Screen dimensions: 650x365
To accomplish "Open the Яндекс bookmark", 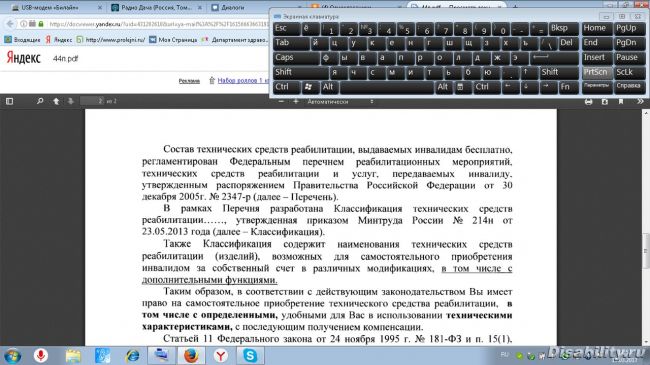I will (x=58, y=40).
